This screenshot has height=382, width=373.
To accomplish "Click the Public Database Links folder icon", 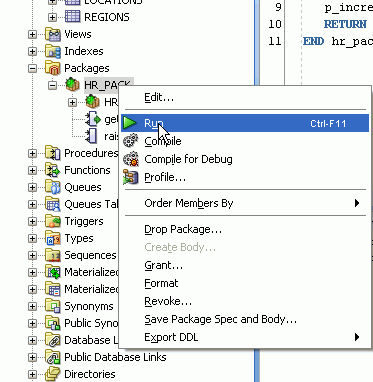I will (53, 357).
